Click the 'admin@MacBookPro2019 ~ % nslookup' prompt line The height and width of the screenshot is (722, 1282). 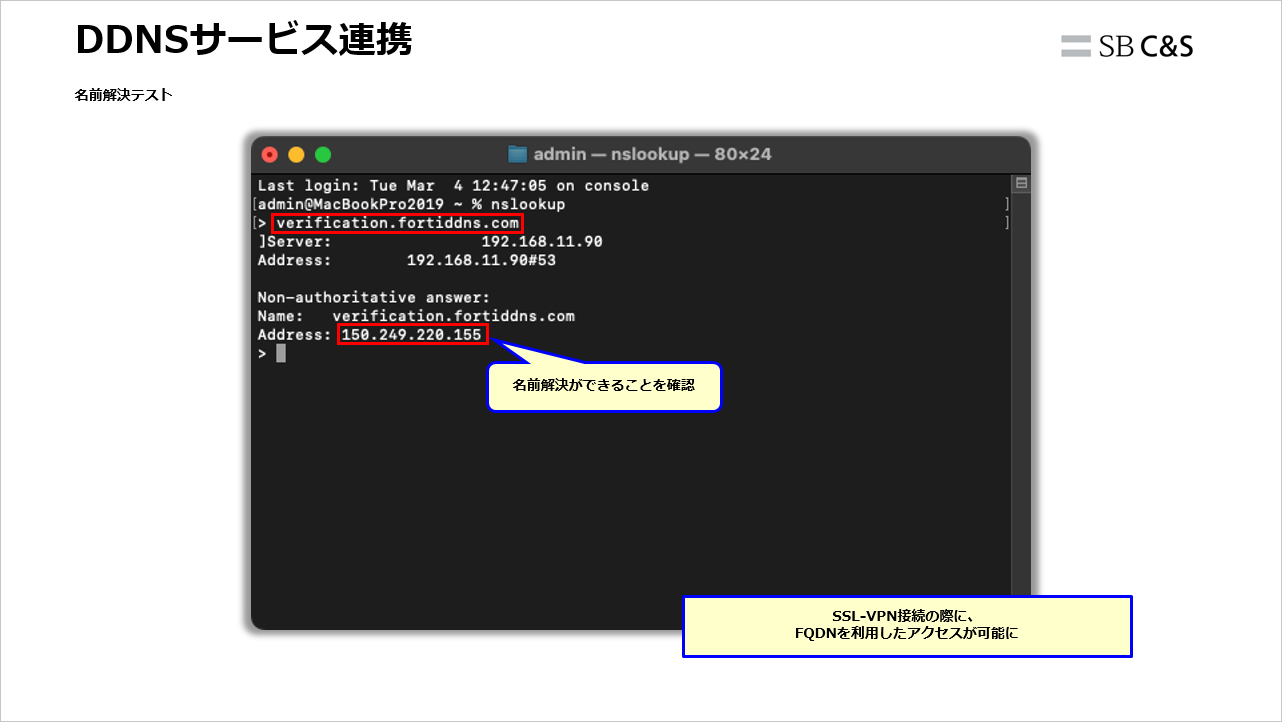(x=411, y=204)
